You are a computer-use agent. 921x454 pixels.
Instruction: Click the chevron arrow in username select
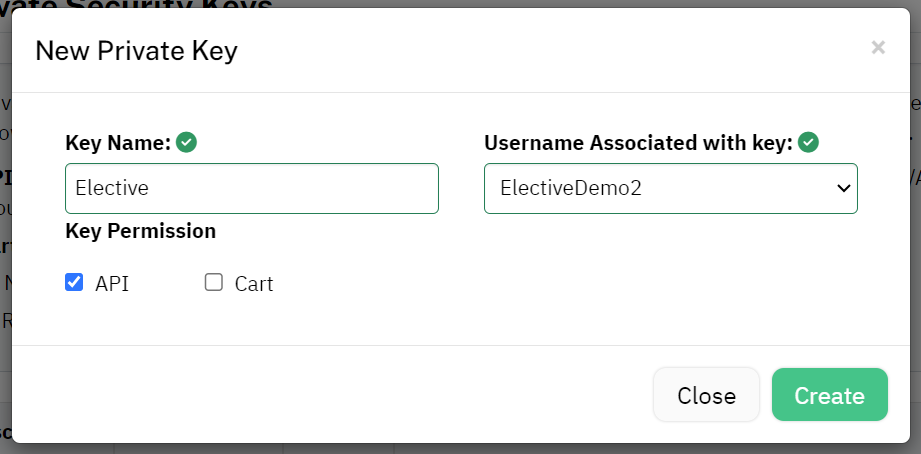[843, 189]
